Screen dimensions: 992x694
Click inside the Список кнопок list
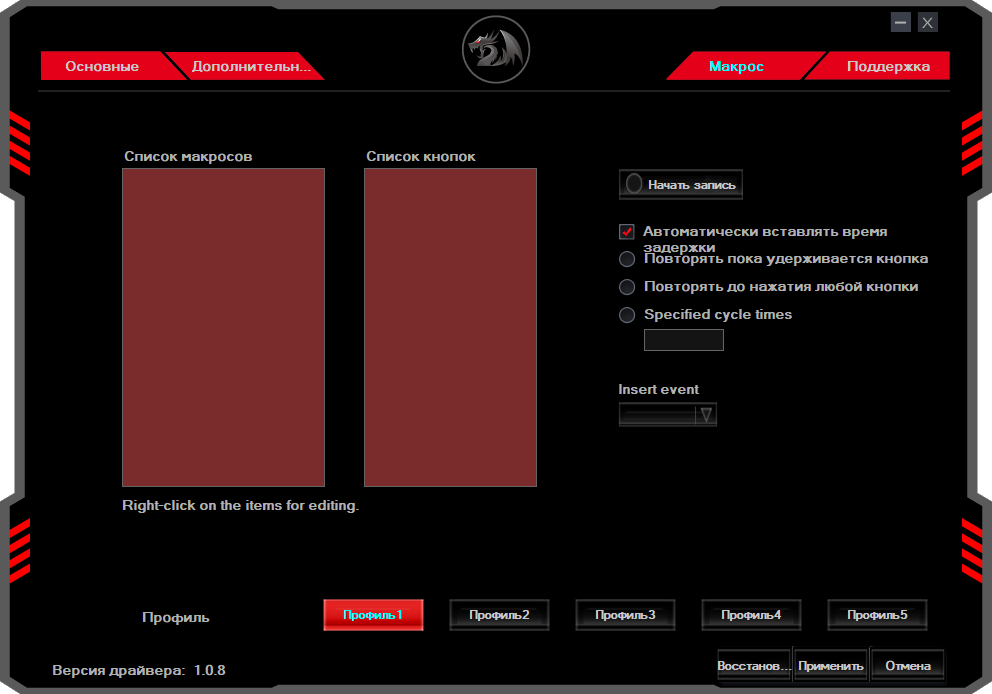pos(450,327)
